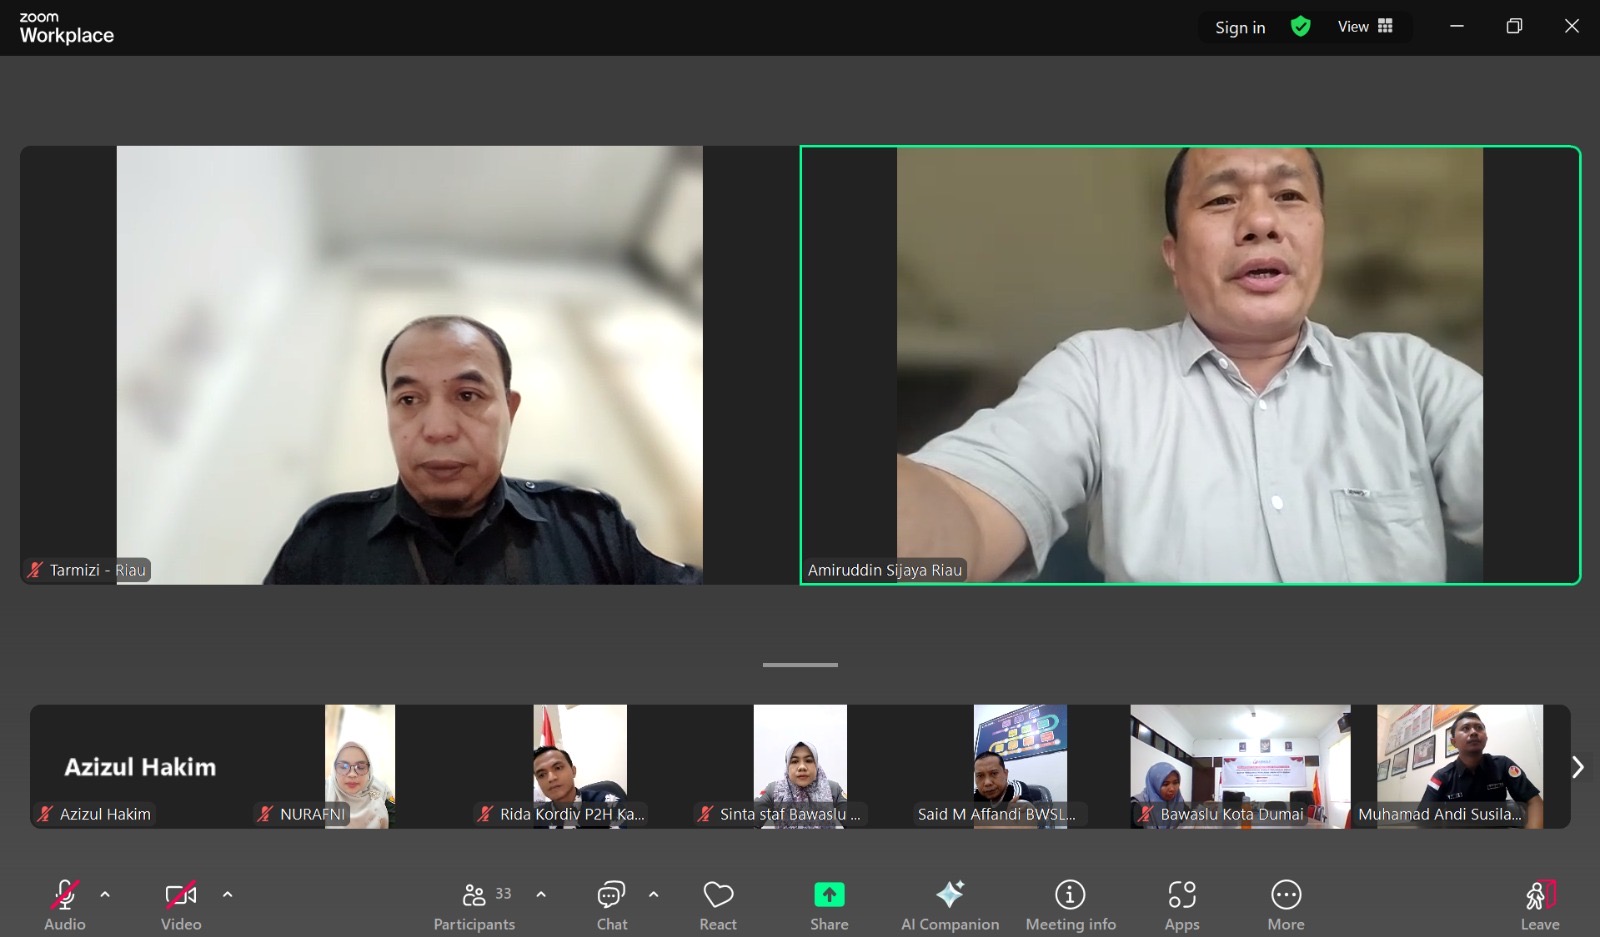Expand audio settings with Audio chevron

pyautogui.click(x=104, y=895)
